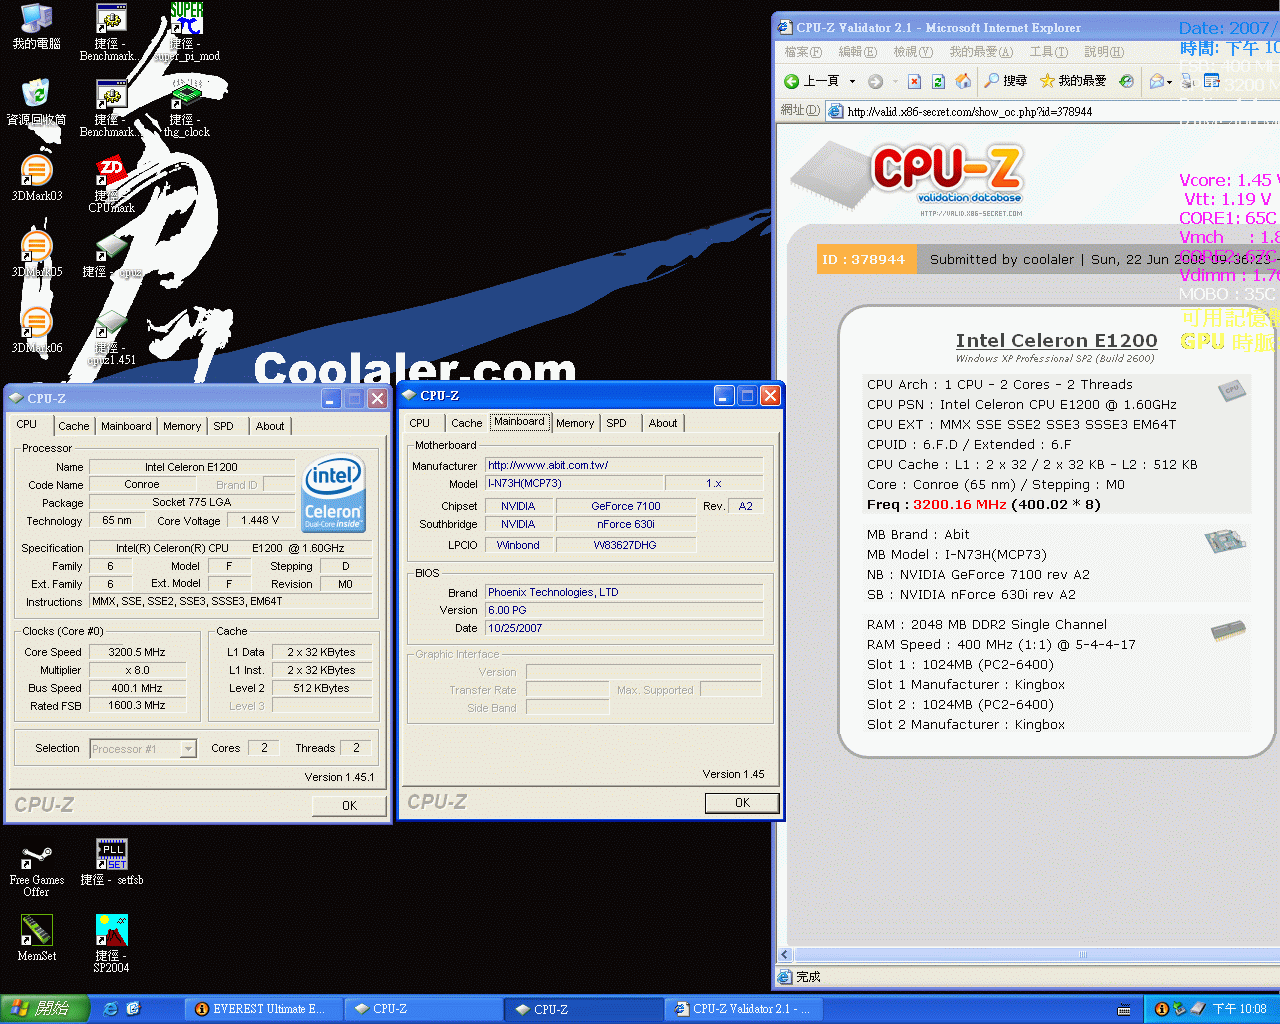The height and width of the screenshot is (1024, 1280).
Task: Click the Core Voltage 1.448 V value
Action: pyautogui.click(x=260, y=520)
